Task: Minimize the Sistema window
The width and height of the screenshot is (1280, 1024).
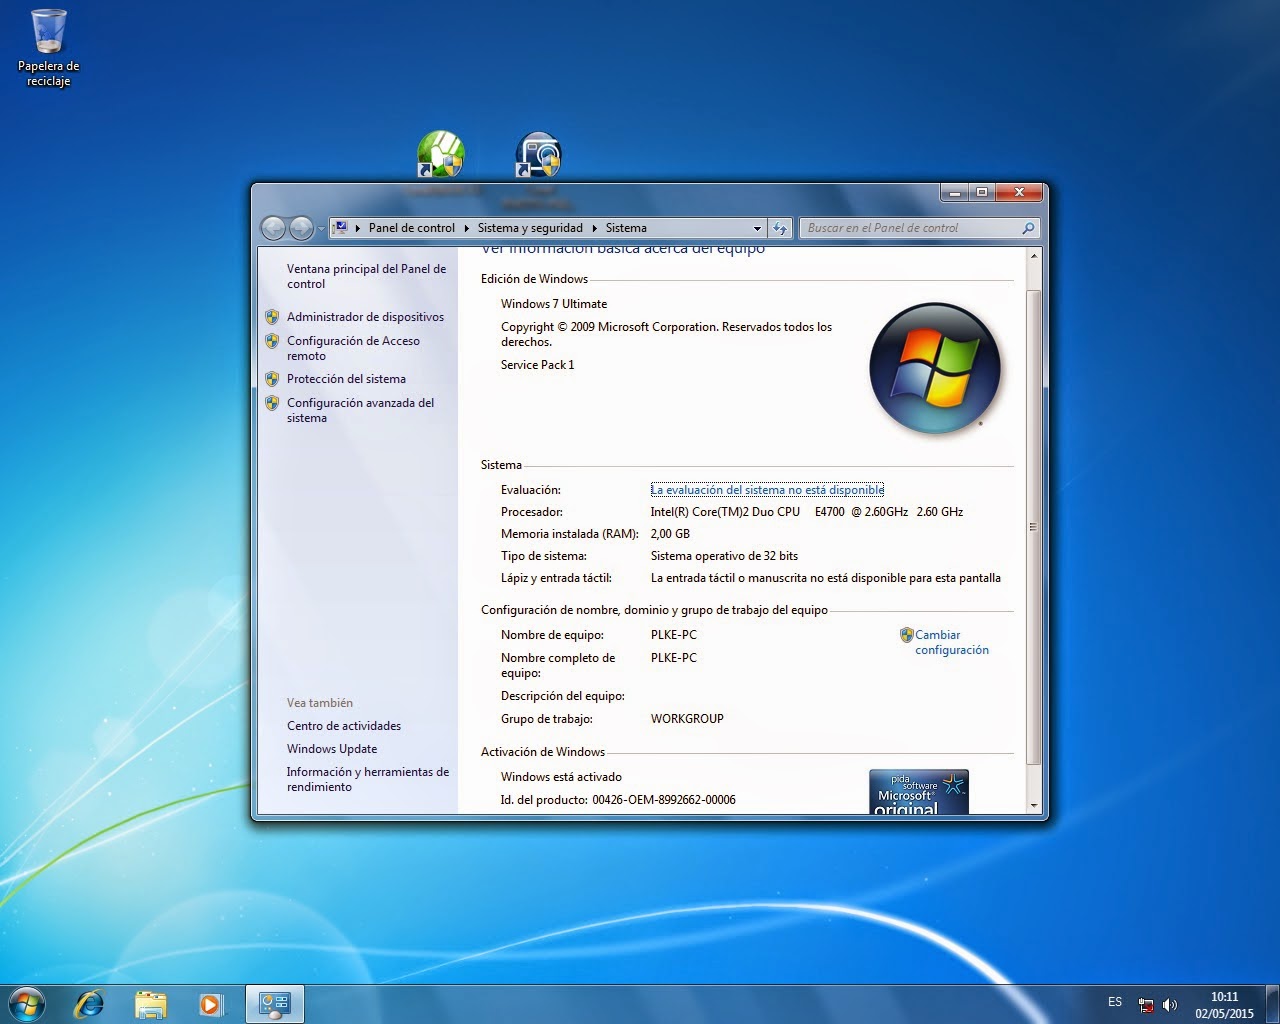Action: pyautogui.click(x=955, y=192)
